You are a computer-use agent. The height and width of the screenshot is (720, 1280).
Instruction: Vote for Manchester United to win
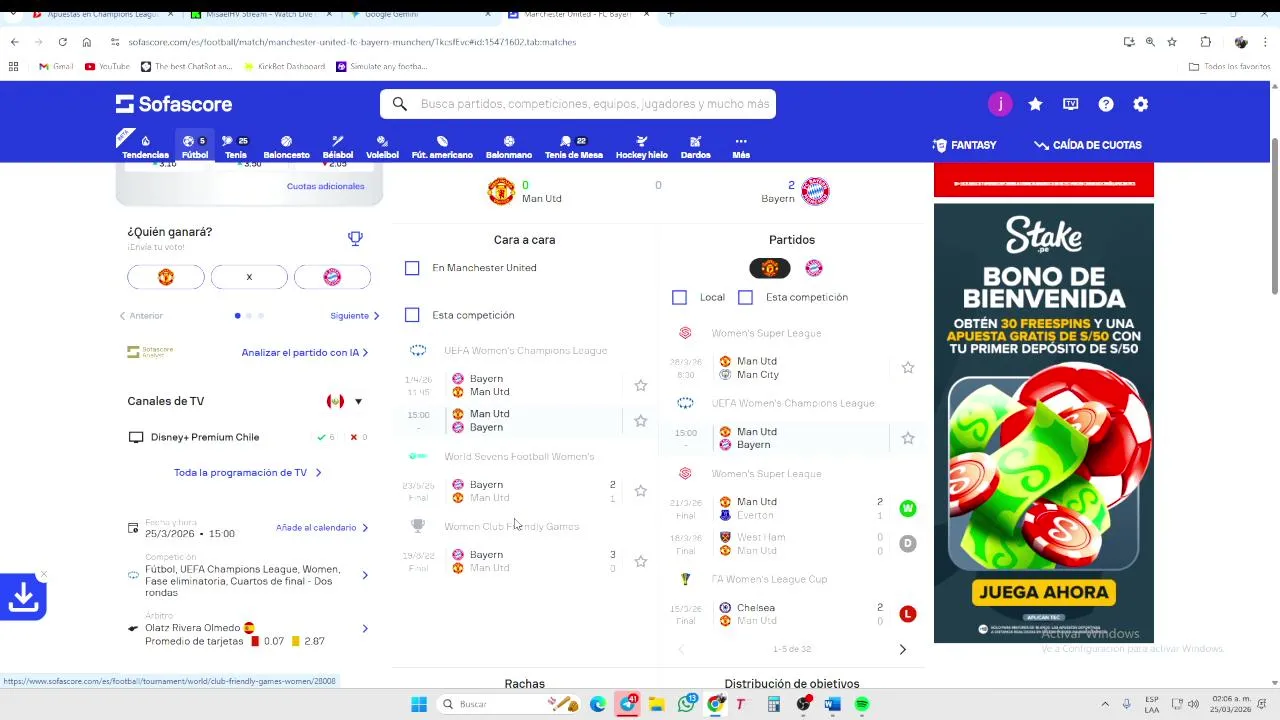tap(166, 277)
